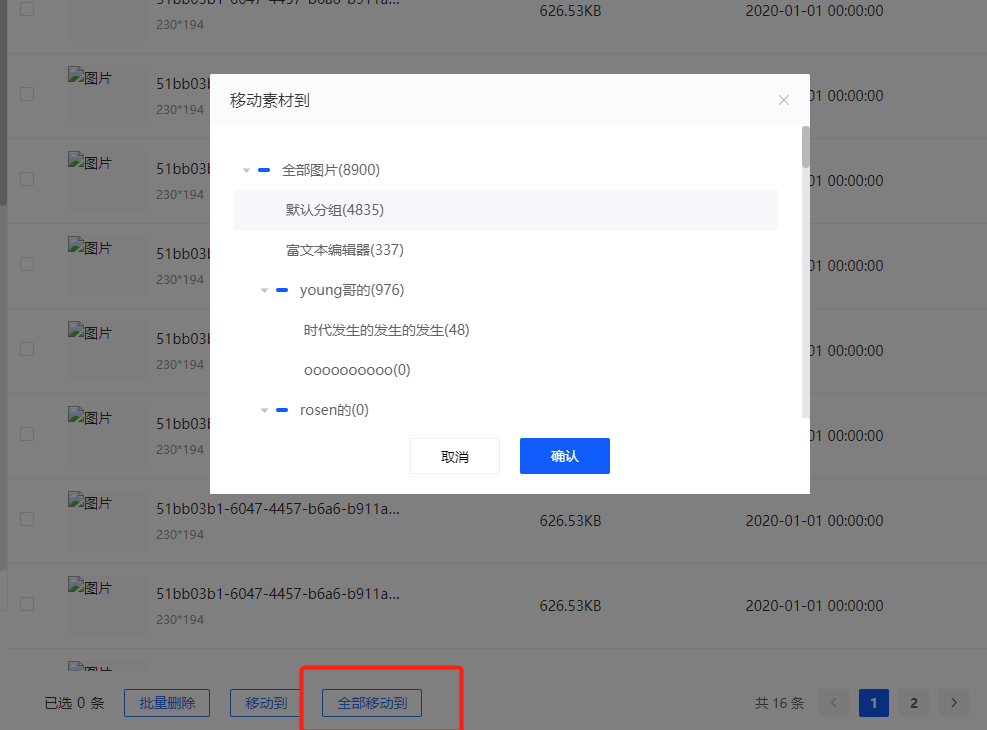Click the 全部移动到 button
The width and height of the screenshot is (987, 730).
[372, 703]
